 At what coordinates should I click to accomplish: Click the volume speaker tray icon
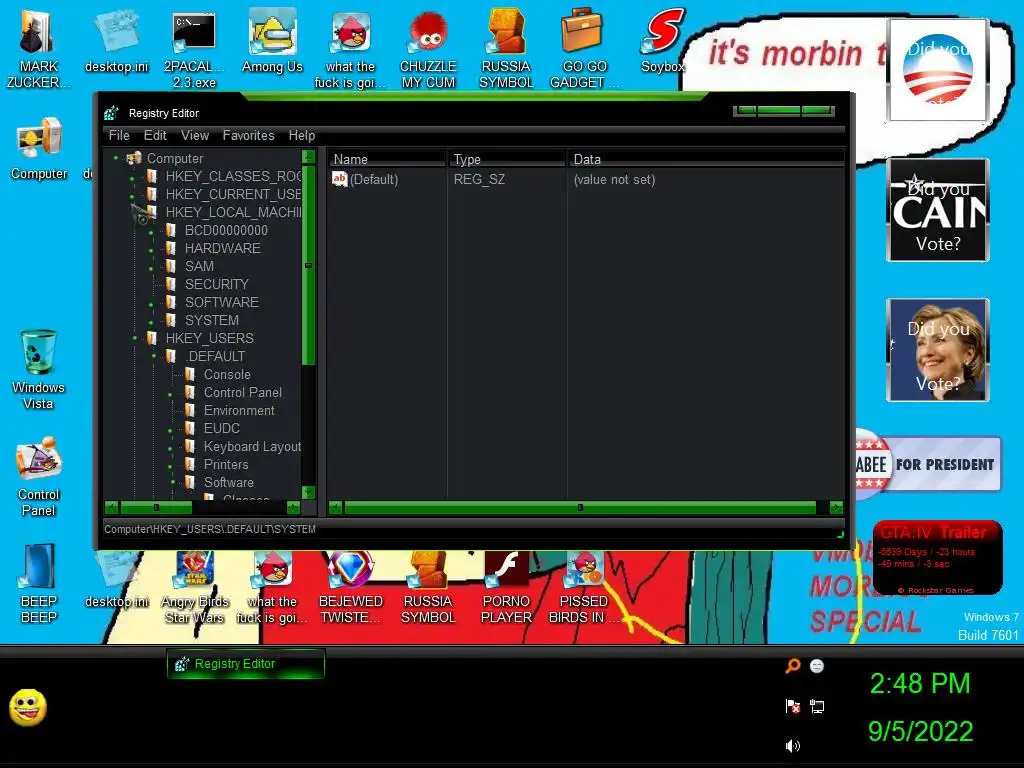point(793,746)
